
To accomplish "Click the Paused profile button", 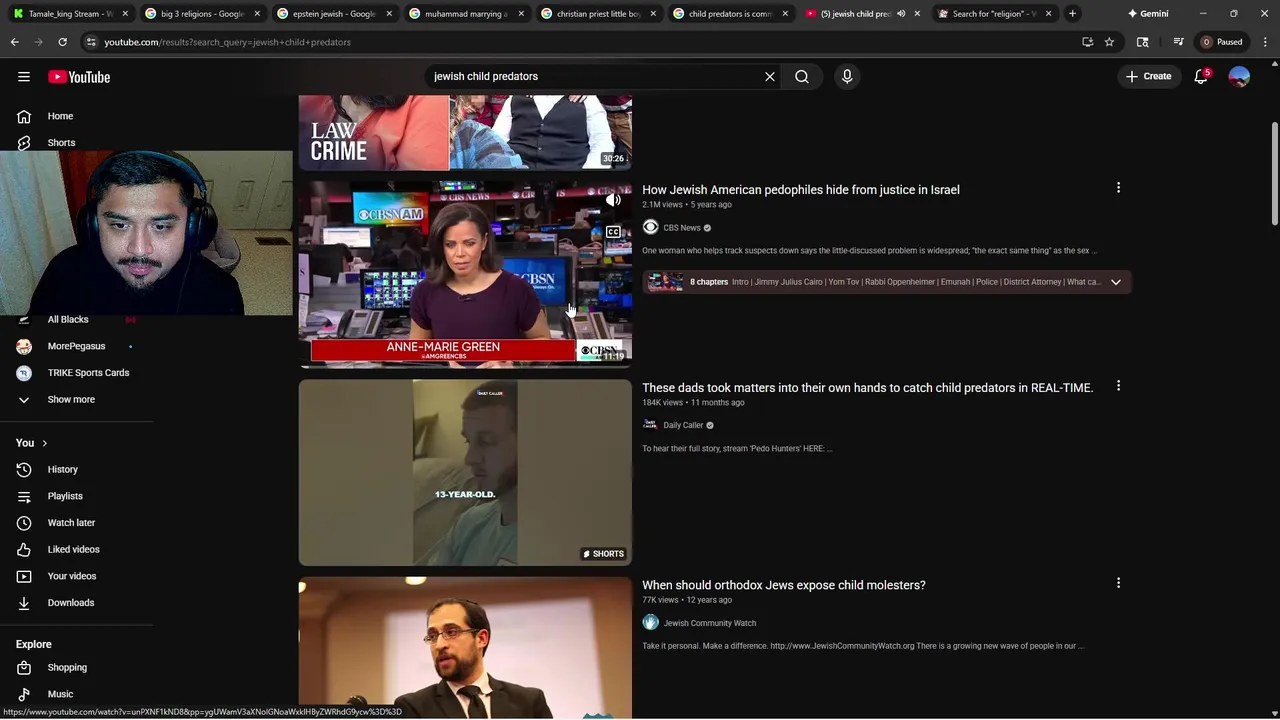I will [x=1222, y=42].
